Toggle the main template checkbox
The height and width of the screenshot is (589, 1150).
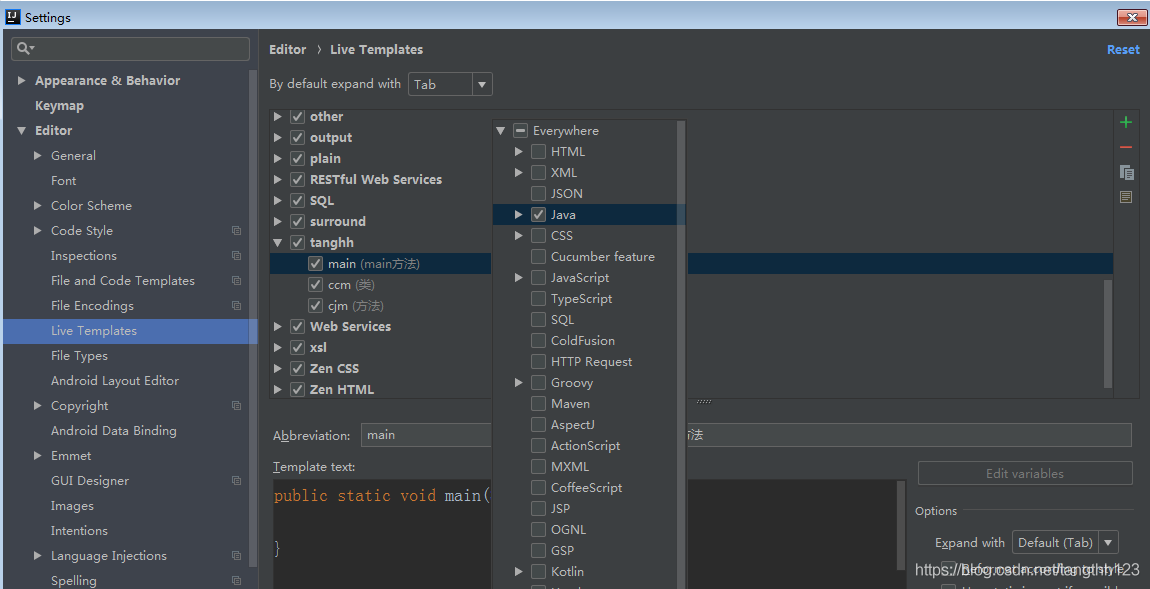coord(316,264)
